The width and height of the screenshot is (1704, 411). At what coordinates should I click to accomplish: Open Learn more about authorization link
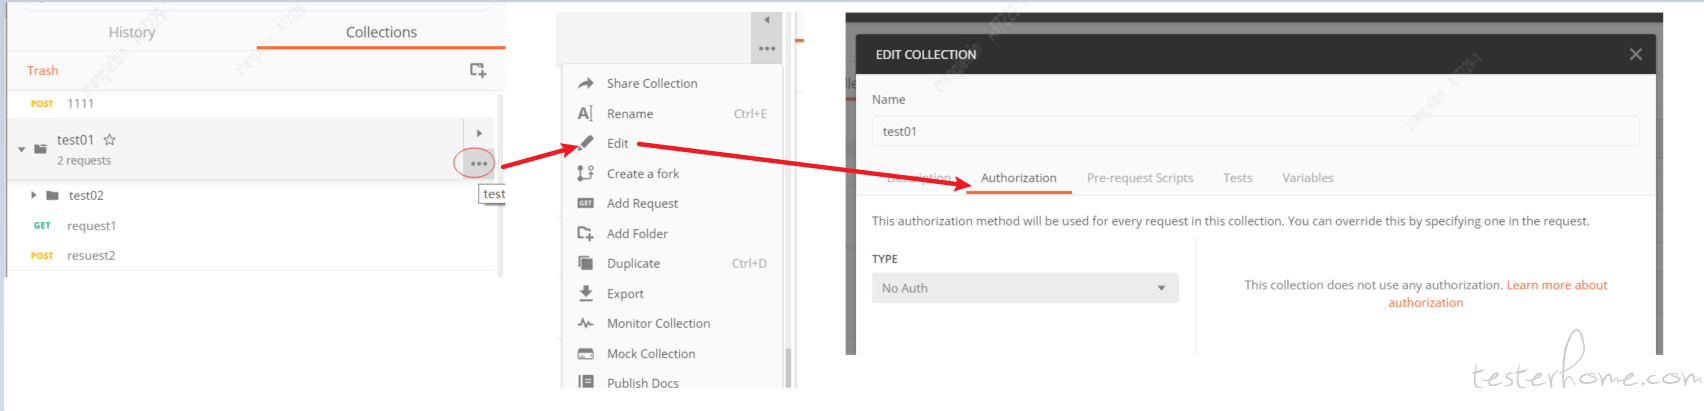pyautogui.click(x=1498, y=294)
